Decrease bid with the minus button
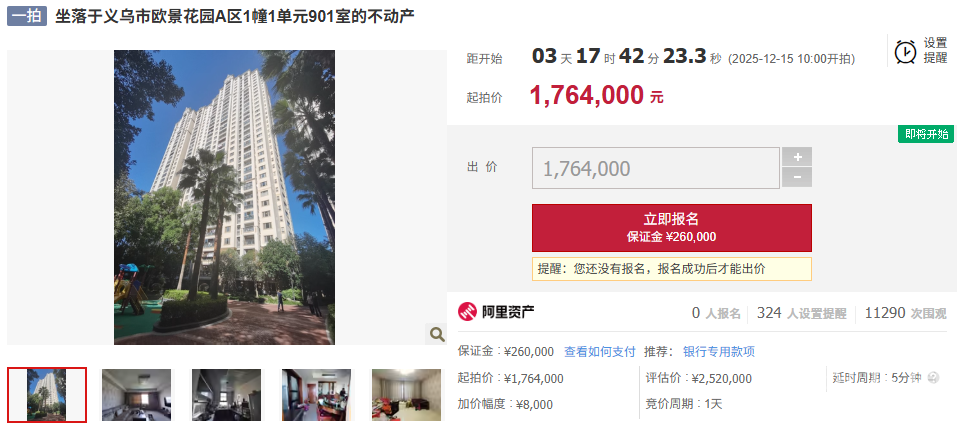The width and height of the screenshot is (957, 431). 797,177
